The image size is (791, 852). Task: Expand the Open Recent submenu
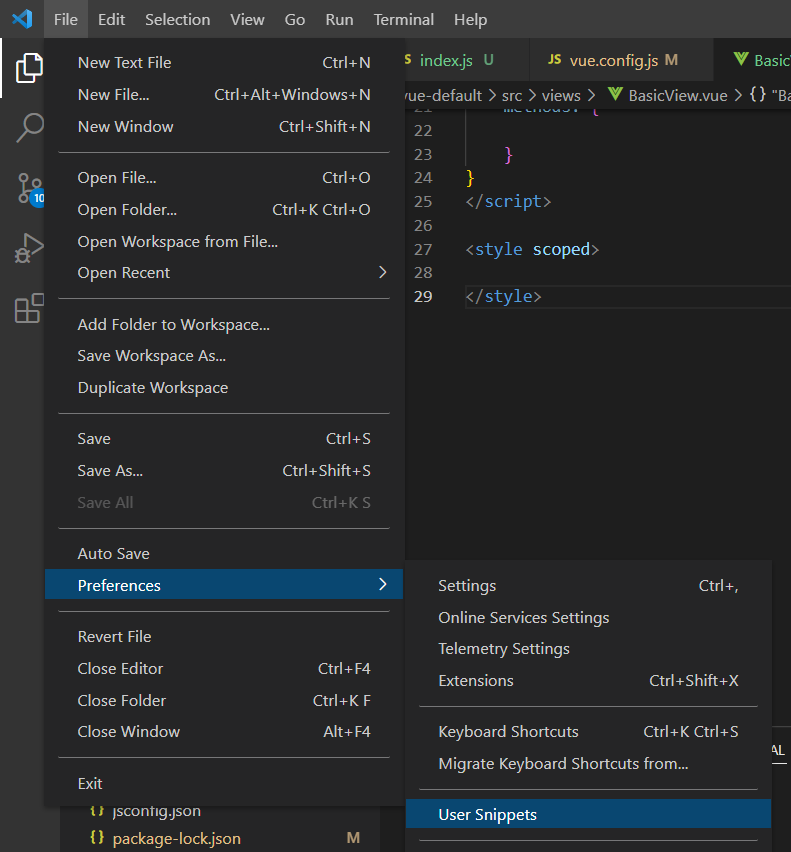pyautogui.click(x=224, y=273)
